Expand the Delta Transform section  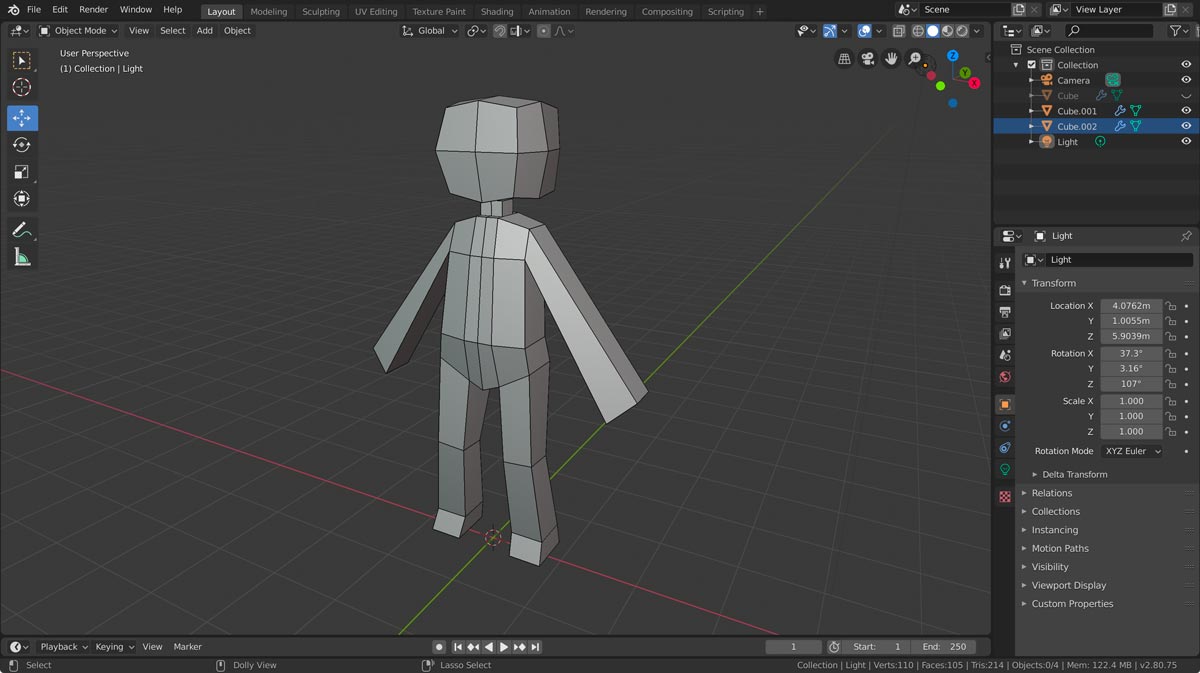[1074, 474]
